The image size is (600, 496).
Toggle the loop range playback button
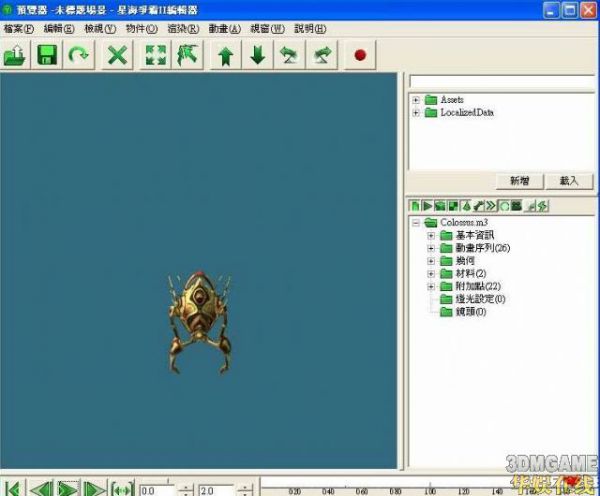click(122, 489)
